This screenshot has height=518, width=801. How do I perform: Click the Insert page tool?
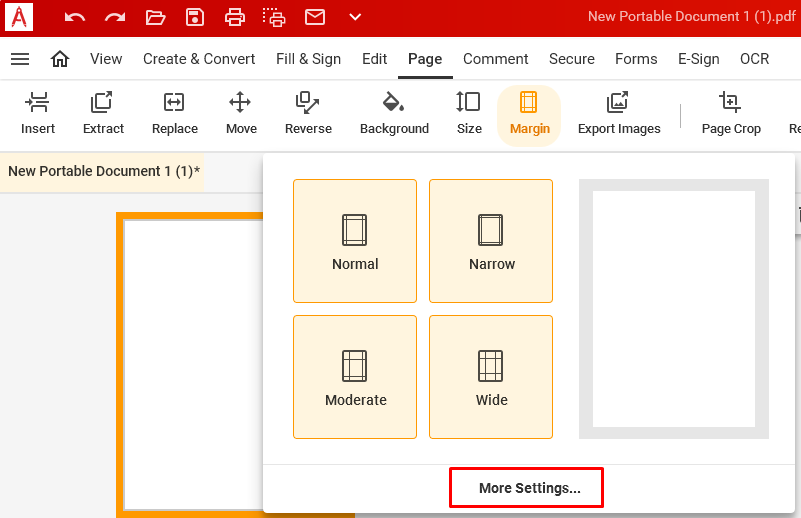click(x=38, y=113)
